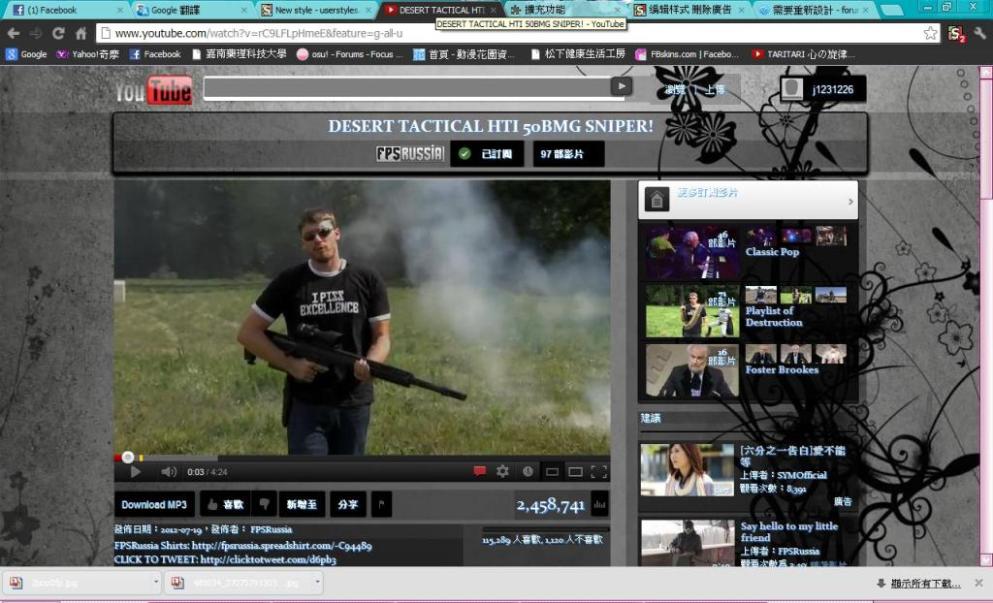Open the clicktotweet.com link
The image size is (993, 603).
268,560
